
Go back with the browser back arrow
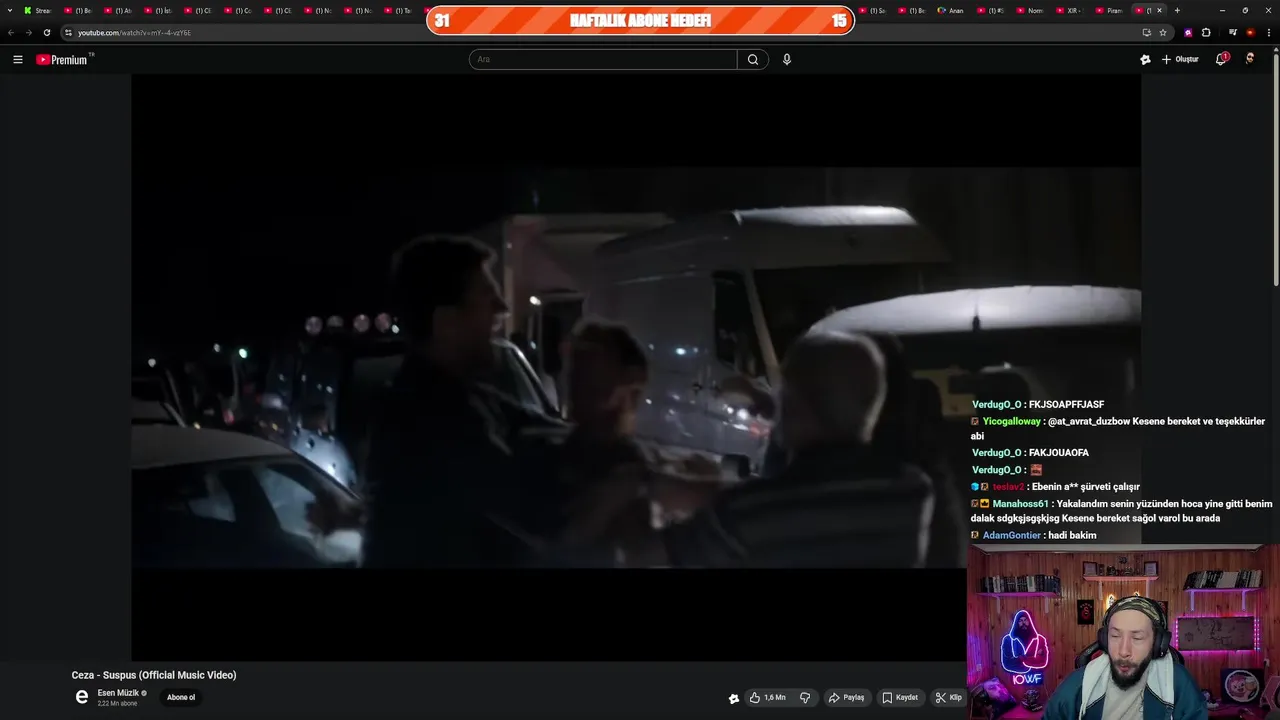click(11, 33)
